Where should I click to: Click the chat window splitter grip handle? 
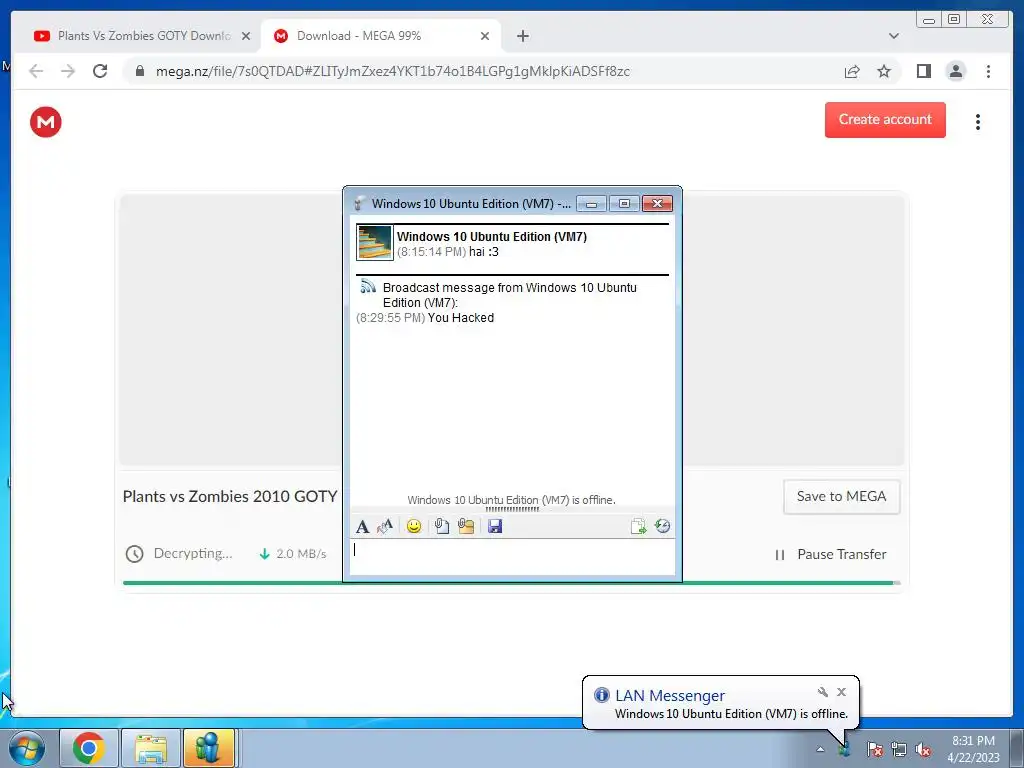[x=513, y=509]
